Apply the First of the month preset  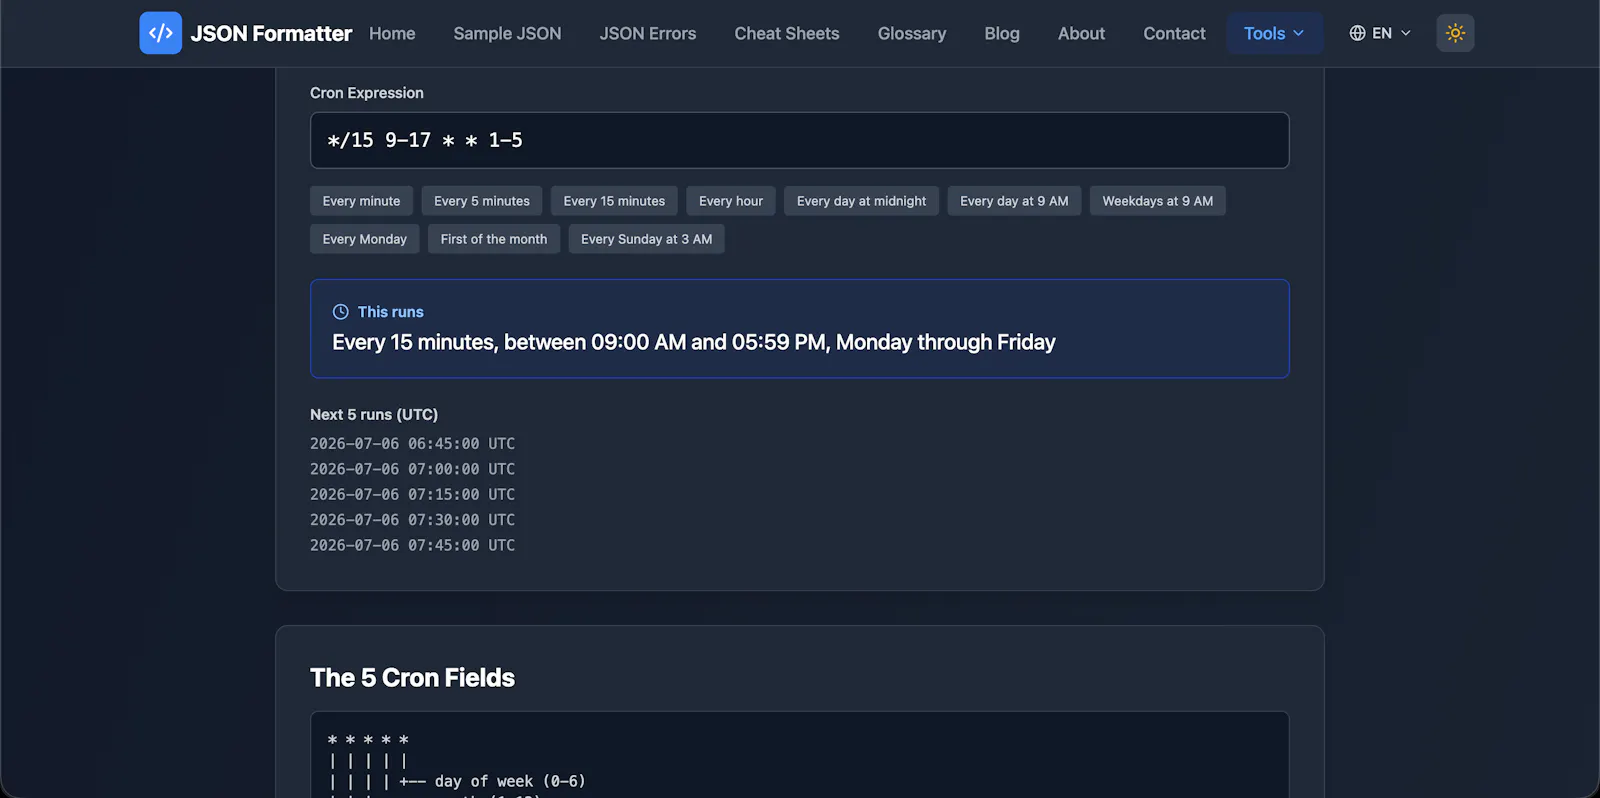[494, 239]
